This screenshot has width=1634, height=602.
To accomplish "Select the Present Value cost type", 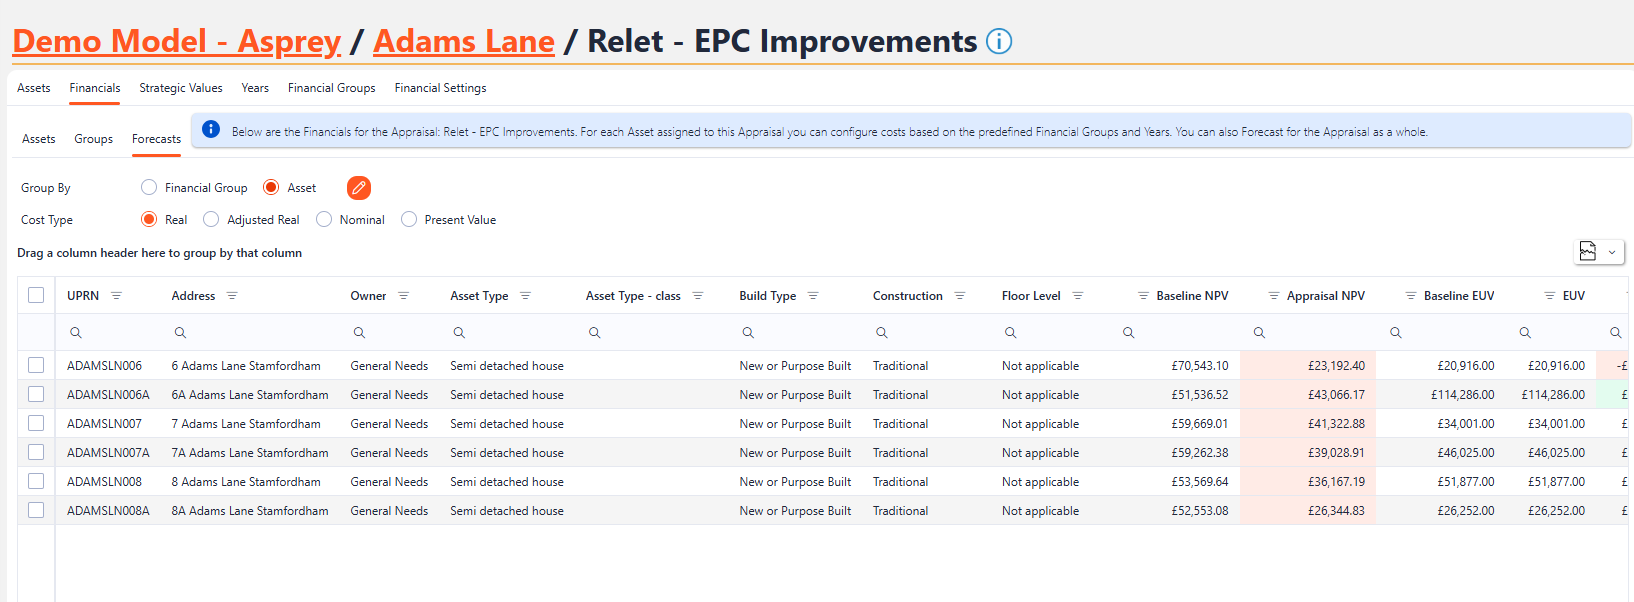I will click(409, 220).
